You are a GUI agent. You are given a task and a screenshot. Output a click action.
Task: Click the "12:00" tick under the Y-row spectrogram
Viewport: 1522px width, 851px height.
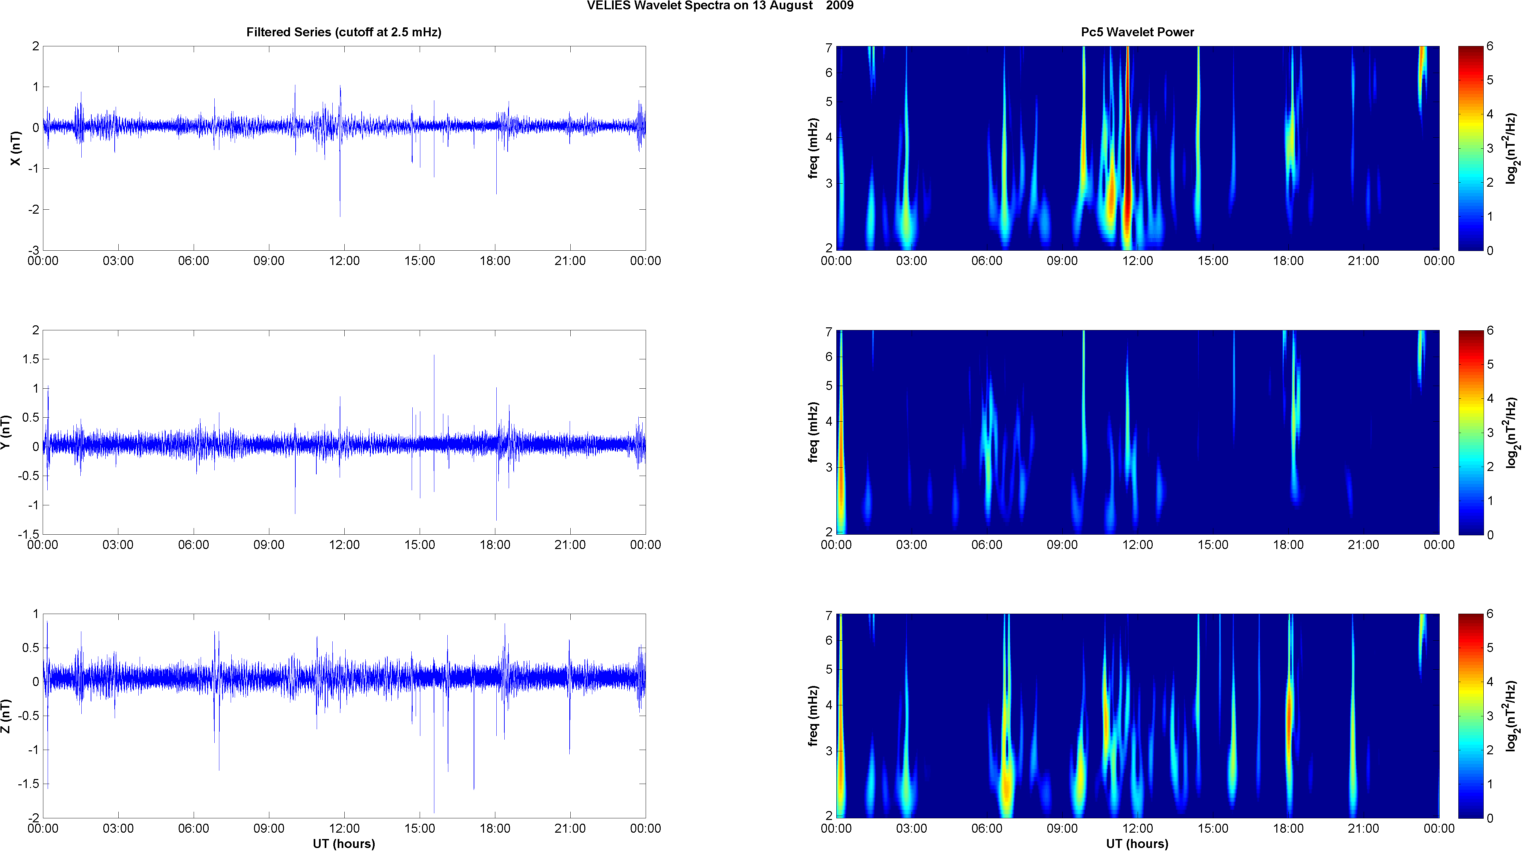click(x=1137, y=545)
